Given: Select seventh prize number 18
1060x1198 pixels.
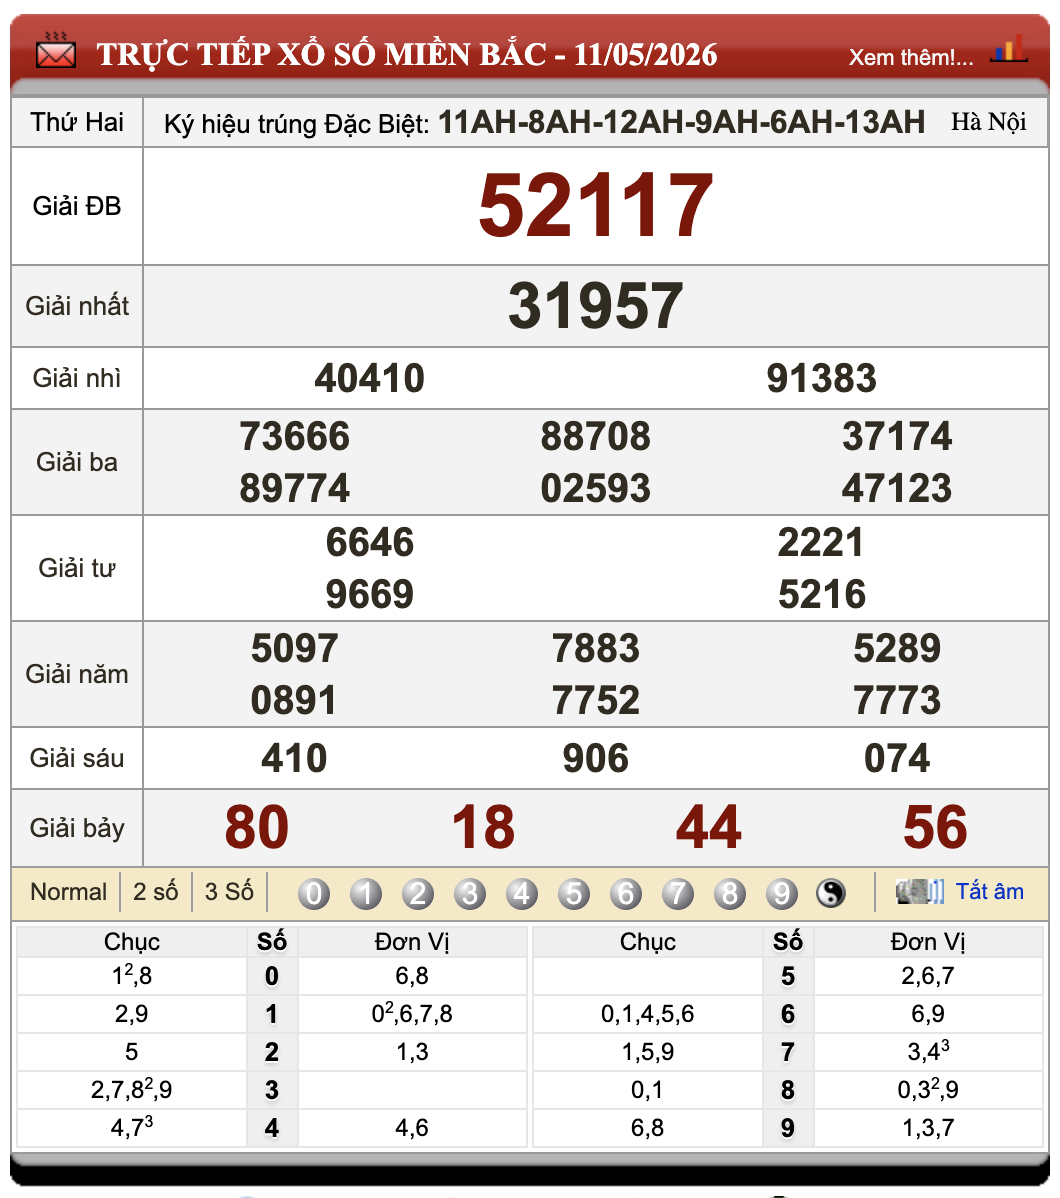Looking at the screenshot, I should click(x=483, y=827).
